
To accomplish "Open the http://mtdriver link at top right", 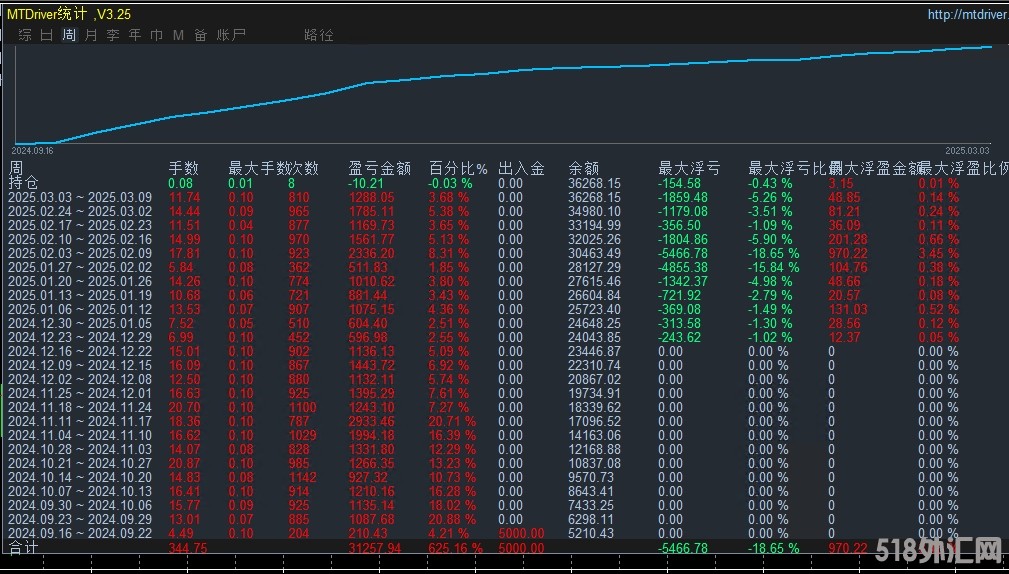I will [968, 15].
